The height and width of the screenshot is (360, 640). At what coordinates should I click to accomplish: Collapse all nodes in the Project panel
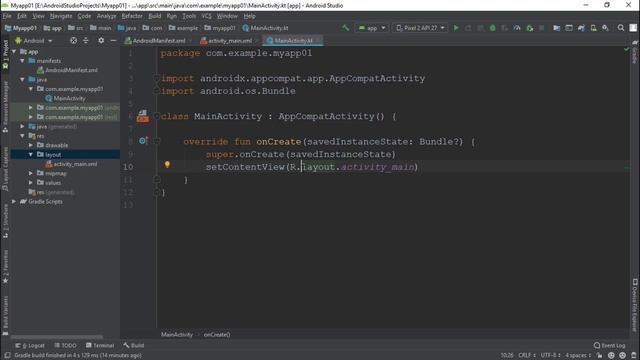pos(86,40)
